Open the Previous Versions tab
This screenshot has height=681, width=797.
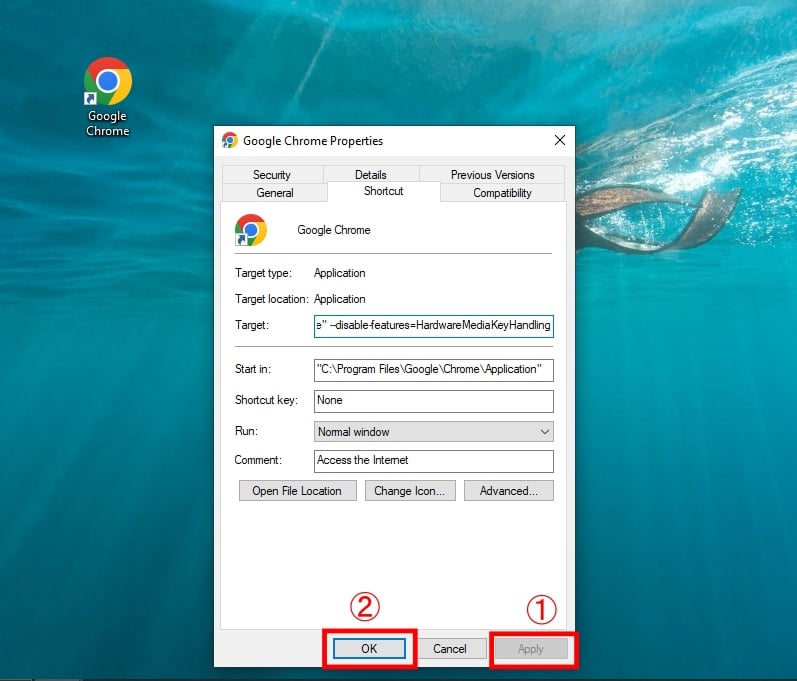[492, 175]
